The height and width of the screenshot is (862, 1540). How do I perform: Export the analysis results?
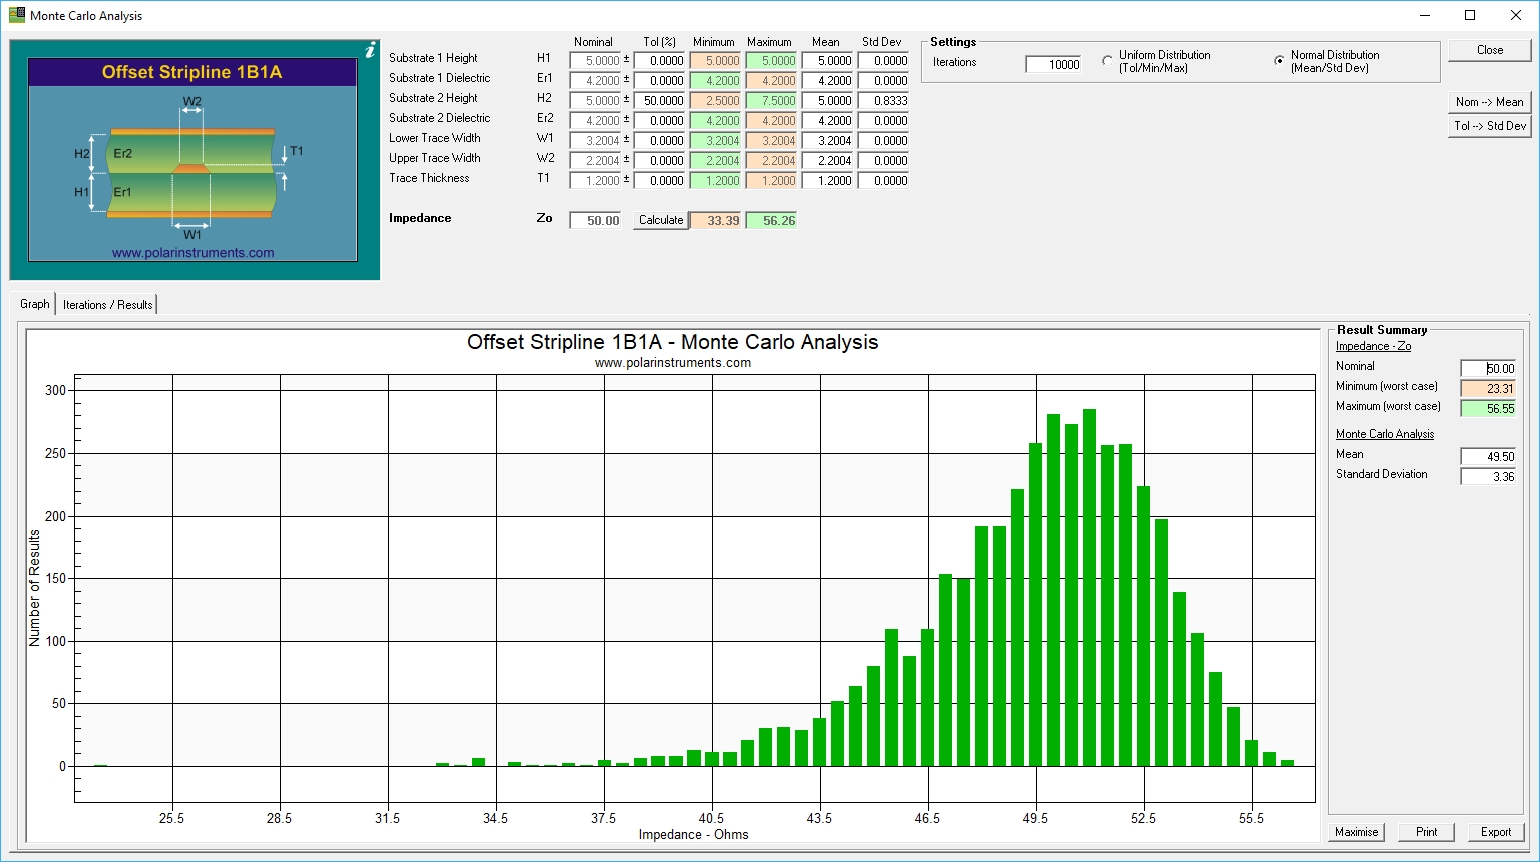click(1496, 832)
